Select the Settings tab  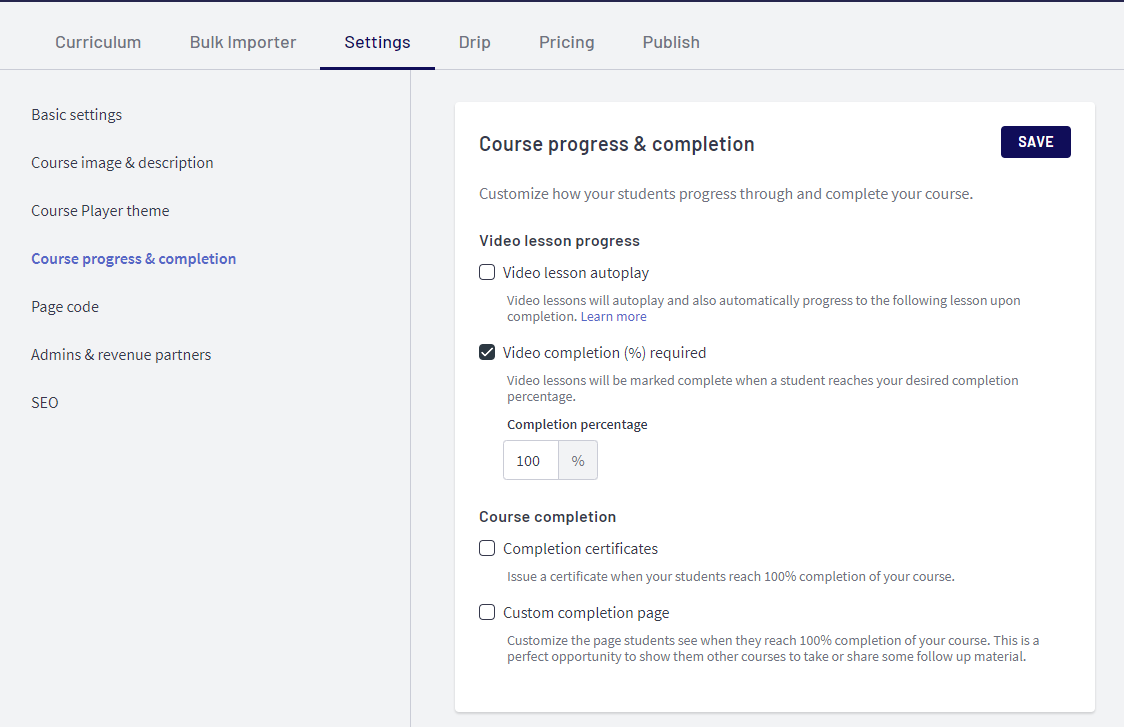point(377,42)
